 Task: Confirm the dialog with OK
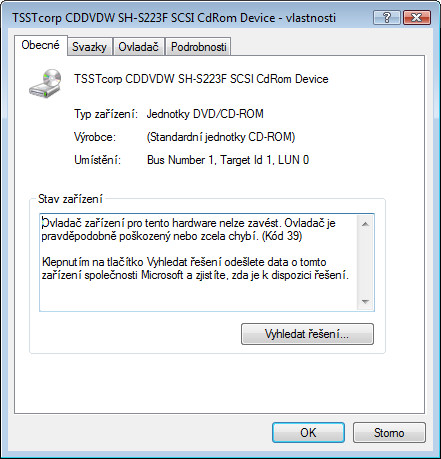pos(308,433)
